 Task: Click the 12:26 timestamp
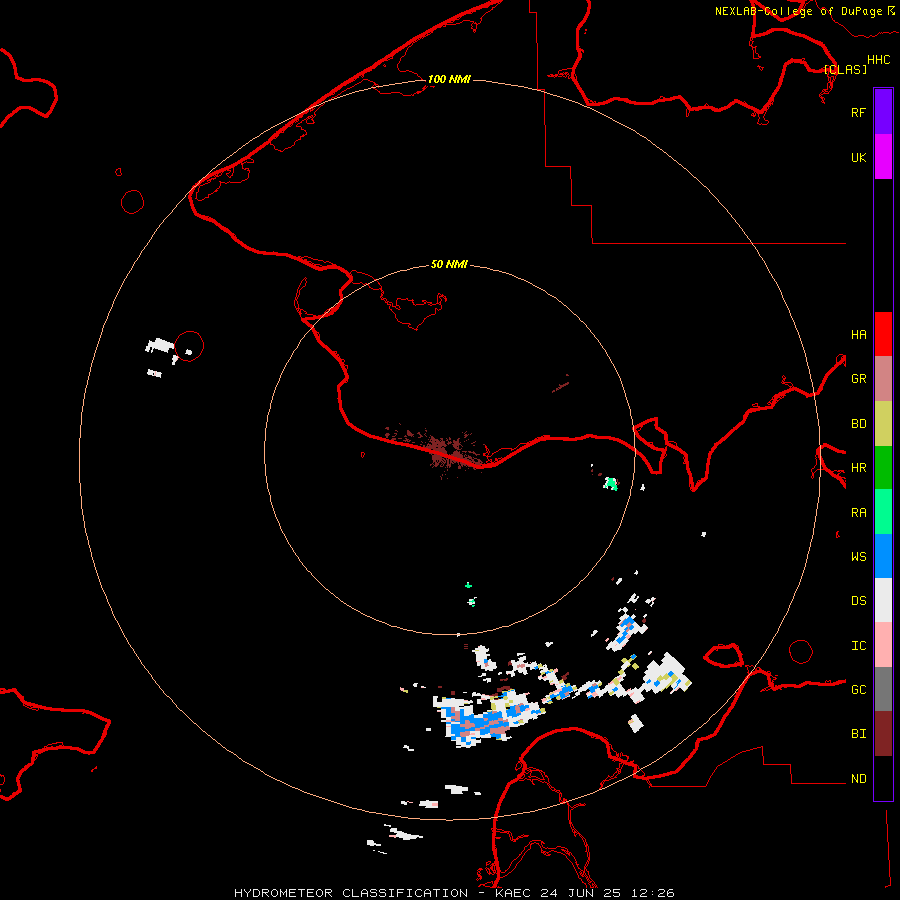point(652,893)
